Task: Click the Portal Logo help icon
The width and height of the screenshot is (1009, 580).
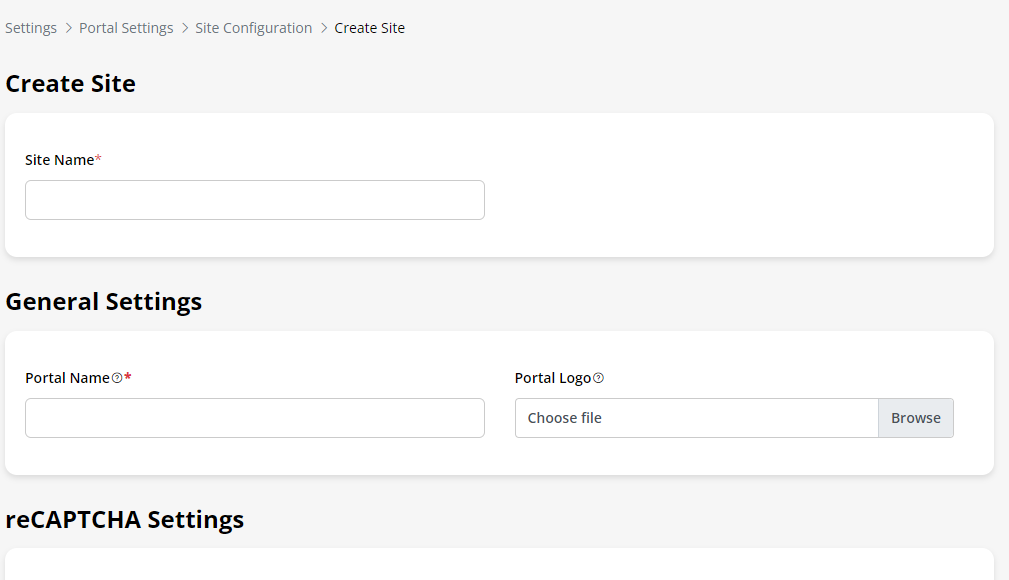Action: tap(598, 378)
